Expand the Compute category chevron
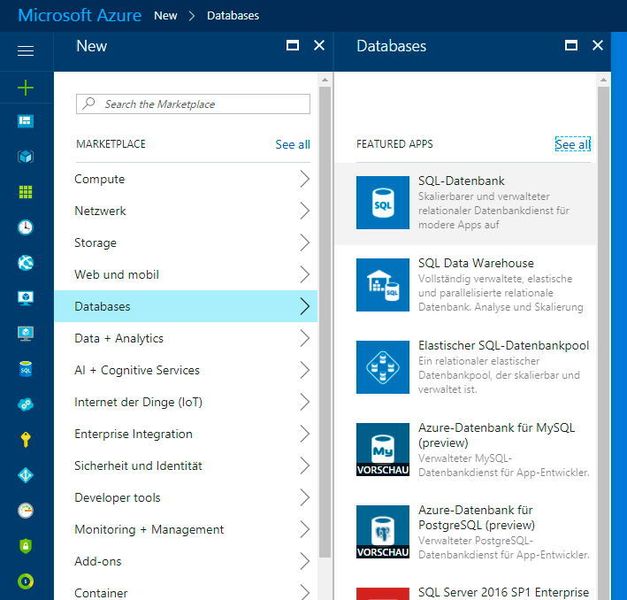Viewport: 627px width, 600px height. 305,179
